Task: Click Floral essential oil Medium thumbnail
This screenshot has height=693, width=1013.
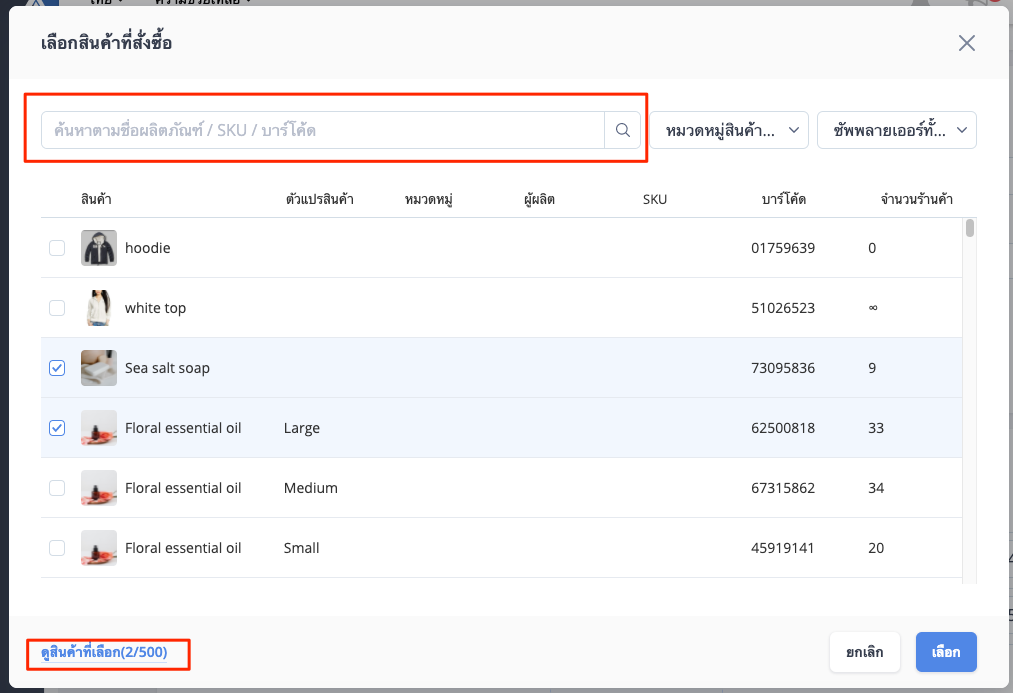Action: click(x=99, y=488)
